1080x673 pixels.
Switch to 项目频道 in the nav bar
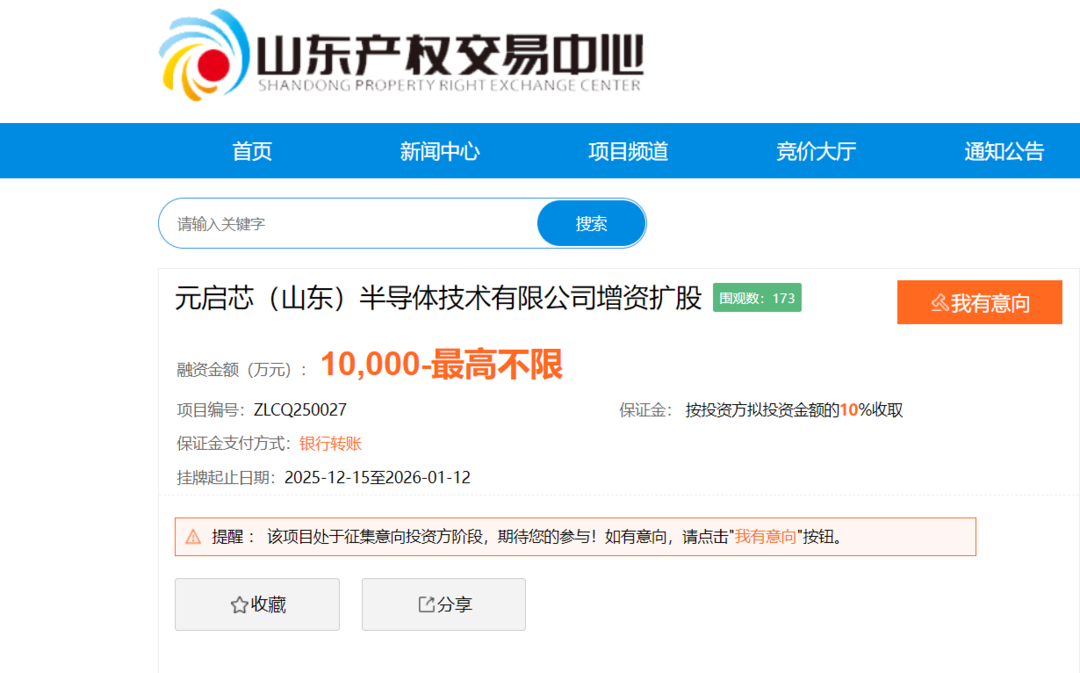628,151
